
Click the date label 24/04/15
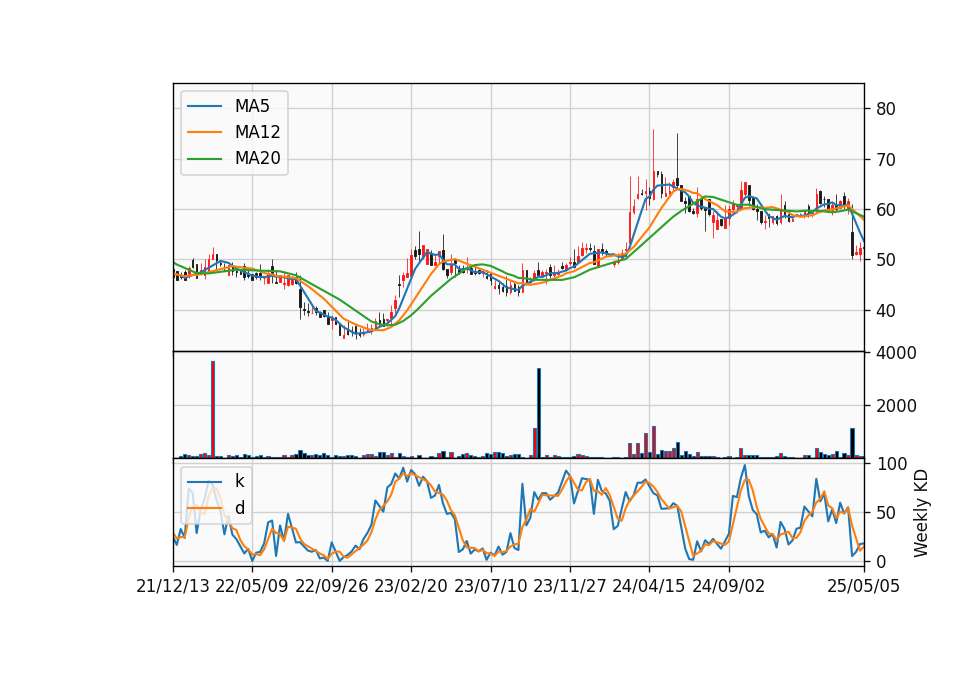pyautogui.click(x=648, y=587)
